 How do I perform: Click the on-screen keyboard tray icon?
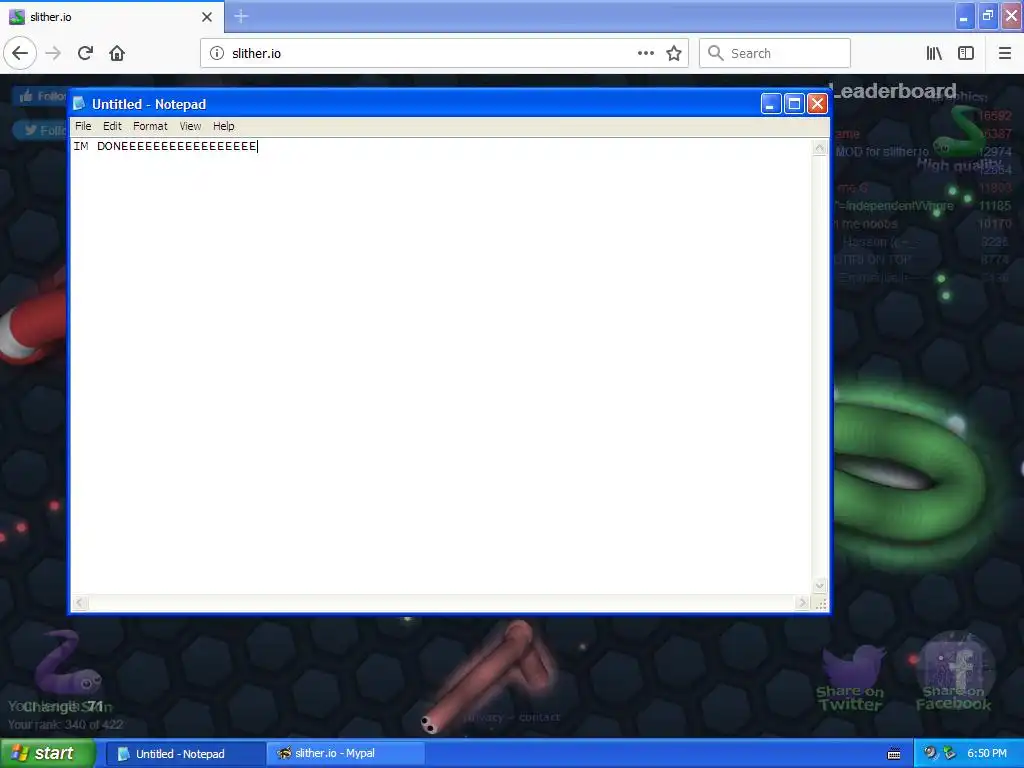pyautogui.click(x=894, y=754)
